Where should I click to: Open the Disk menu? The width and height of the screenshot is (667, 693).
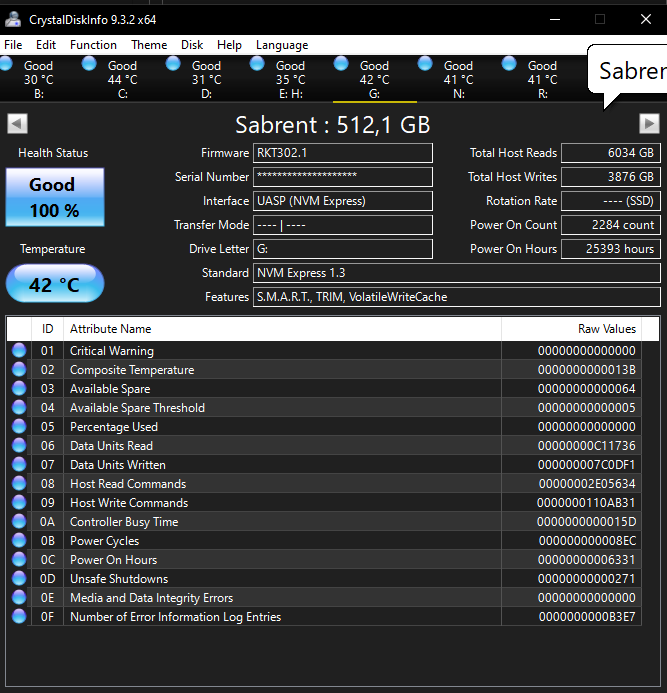[x=192, y=45]
